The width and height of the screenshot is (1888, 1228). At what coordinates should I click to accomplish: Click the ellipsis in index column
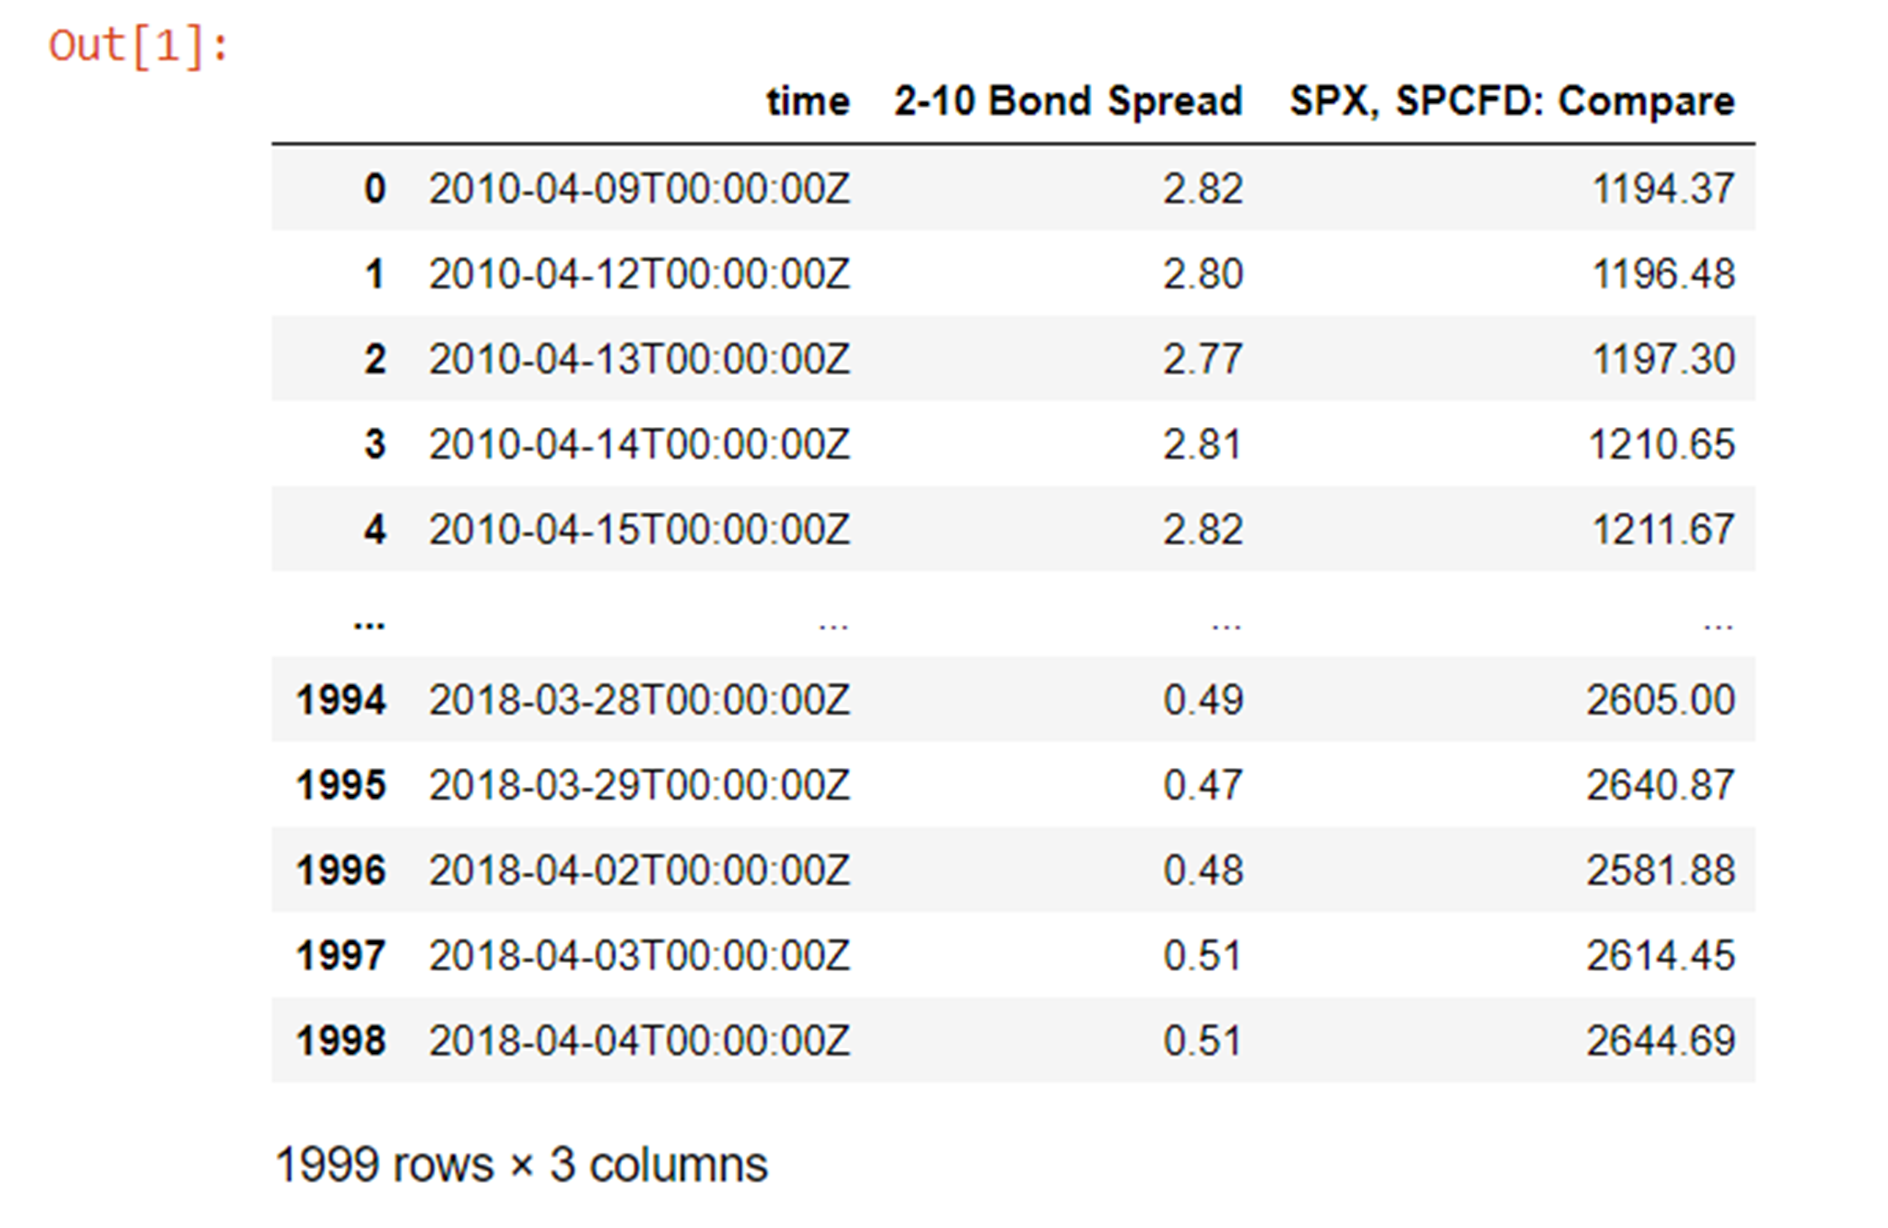point(369,623)
